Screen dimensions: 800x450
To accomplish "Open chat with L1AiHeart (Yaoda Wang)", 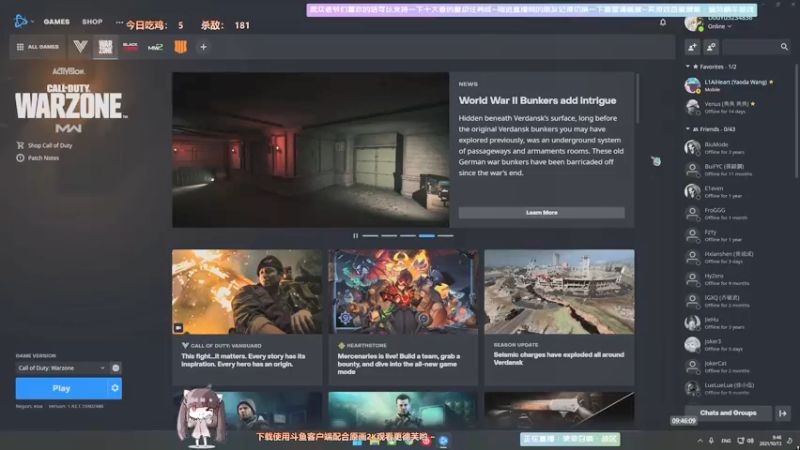I will coord(736,85).
